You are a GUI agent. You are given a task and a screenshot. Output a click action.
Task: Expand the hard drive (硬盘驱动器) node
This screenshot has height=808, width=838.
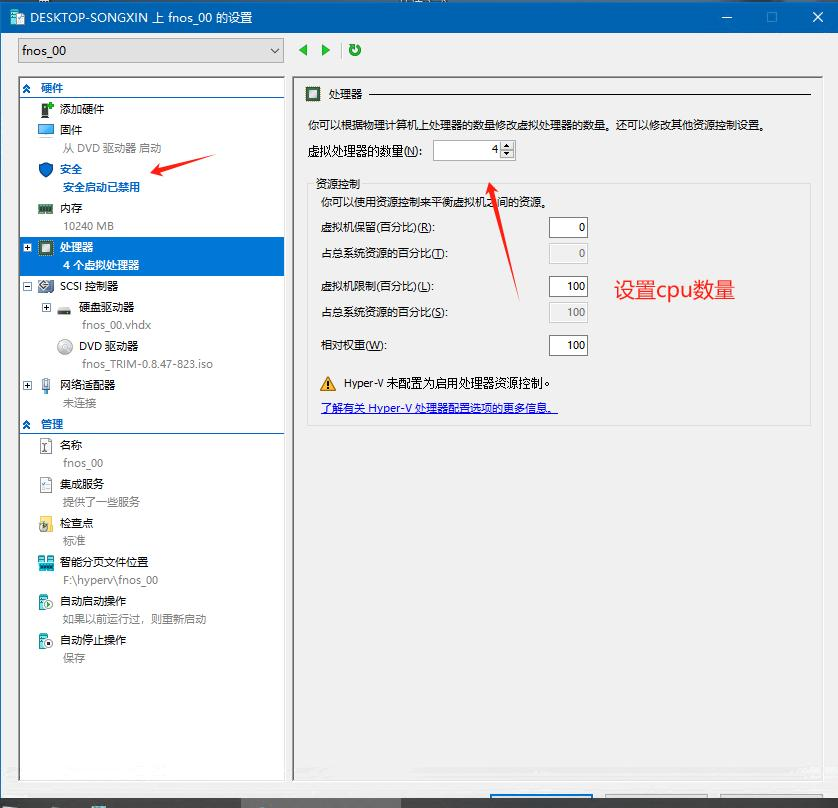pos(46,307)
